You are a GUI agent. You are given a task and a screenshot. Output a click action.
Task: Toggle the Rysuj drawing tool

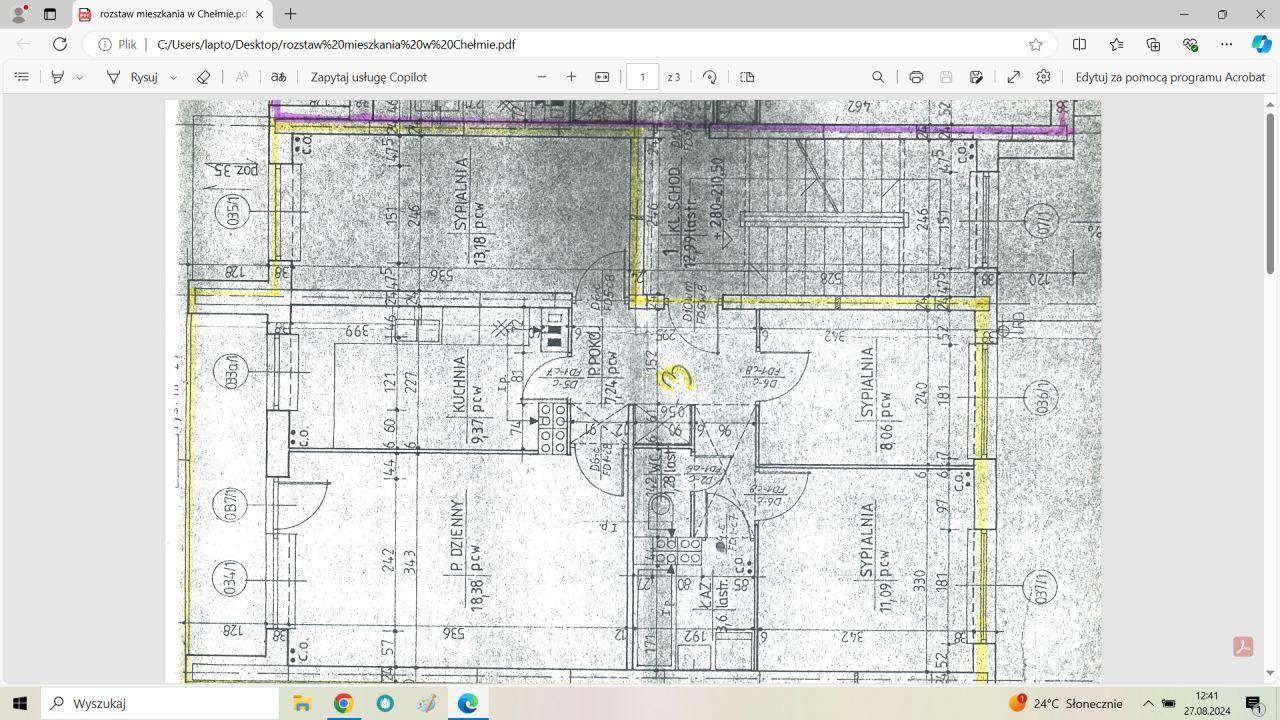click(x=132, y=77)
